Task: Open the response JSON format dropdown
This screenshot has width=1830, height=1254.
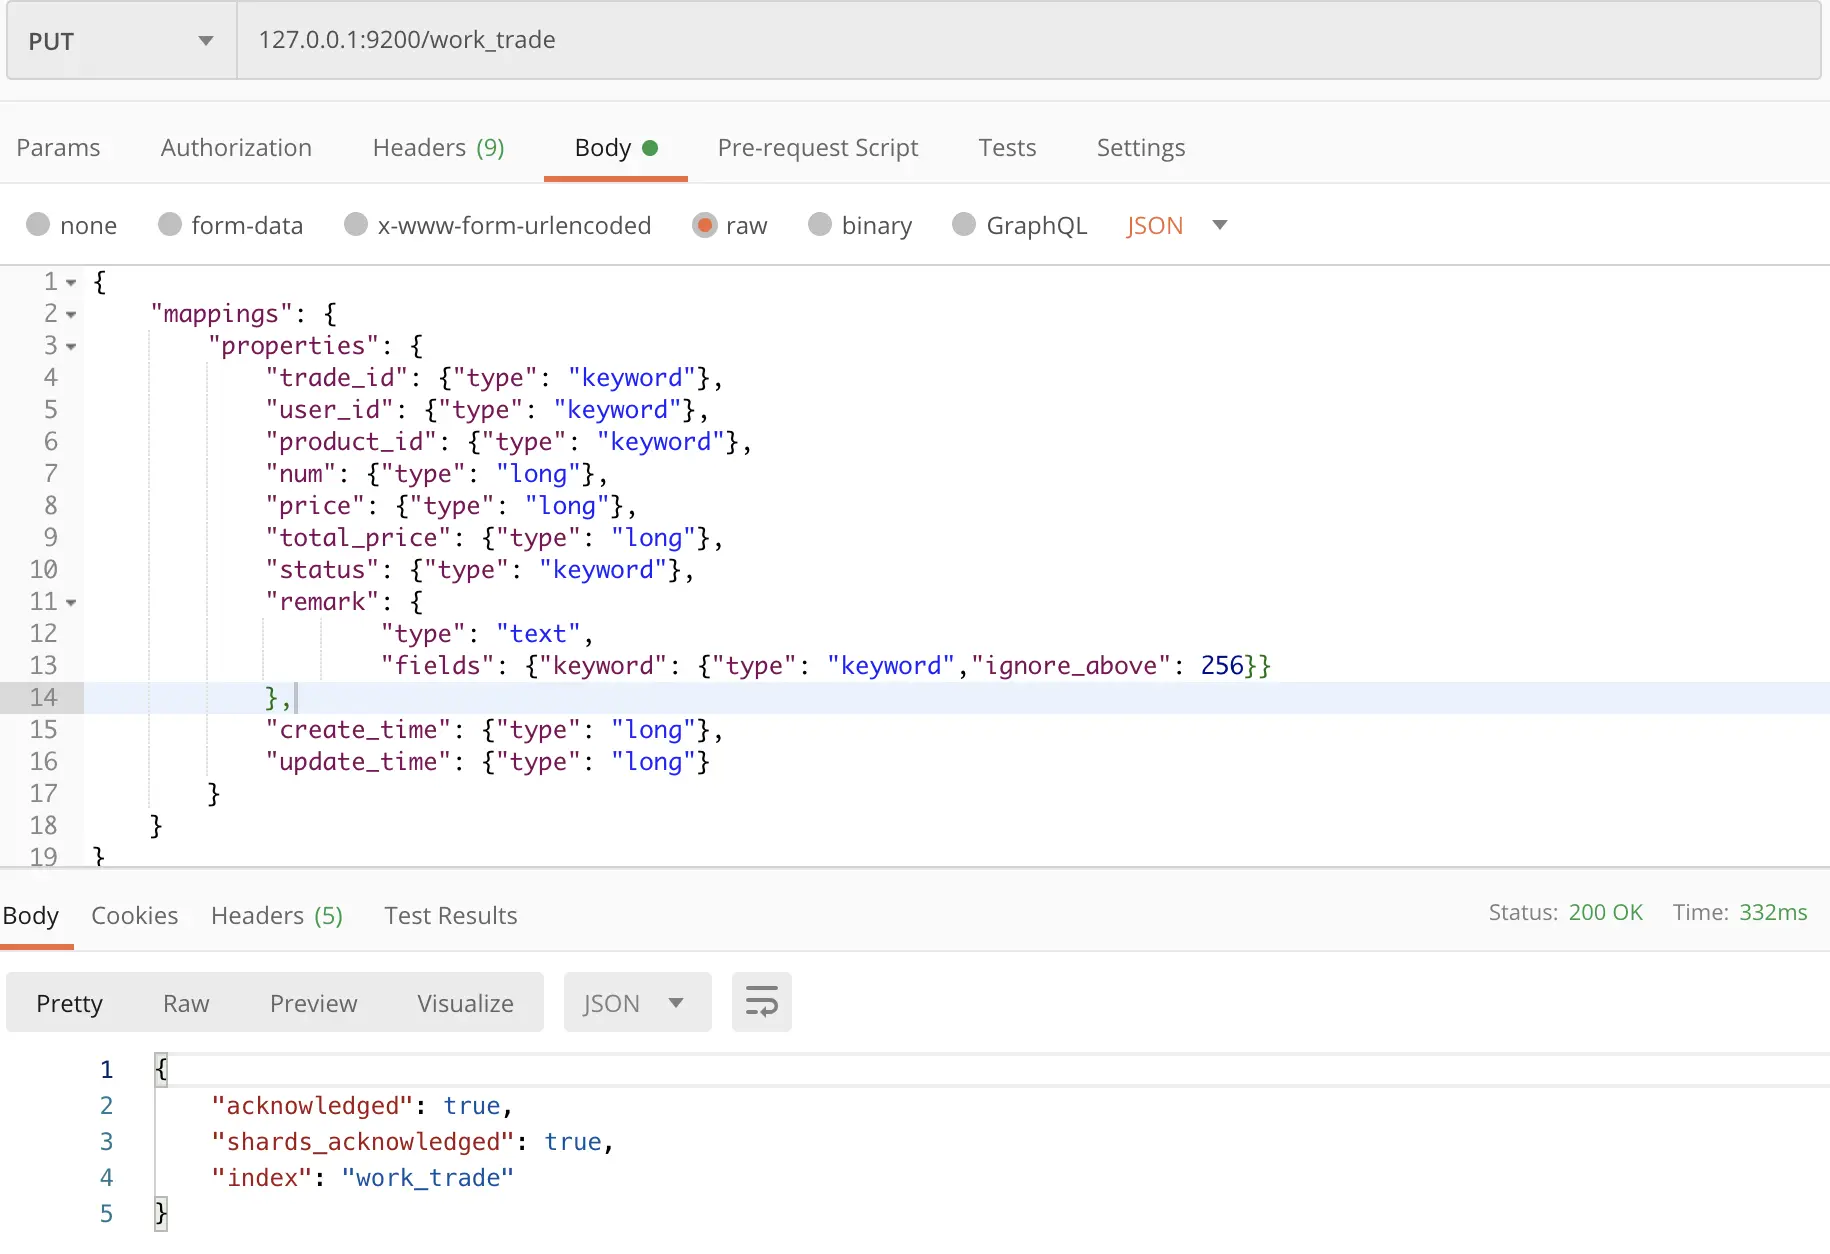Action: [637, 1002]
